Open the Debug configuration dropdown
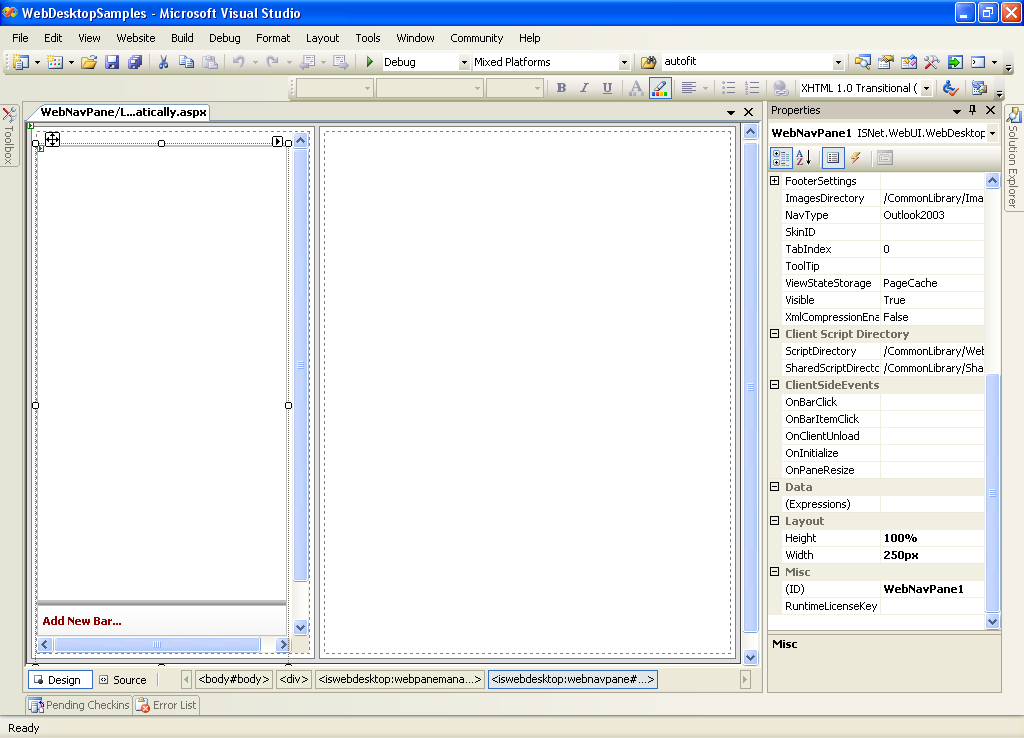Image resolution: width=1024 pixels, height=738 pixels. coord(464,62)
